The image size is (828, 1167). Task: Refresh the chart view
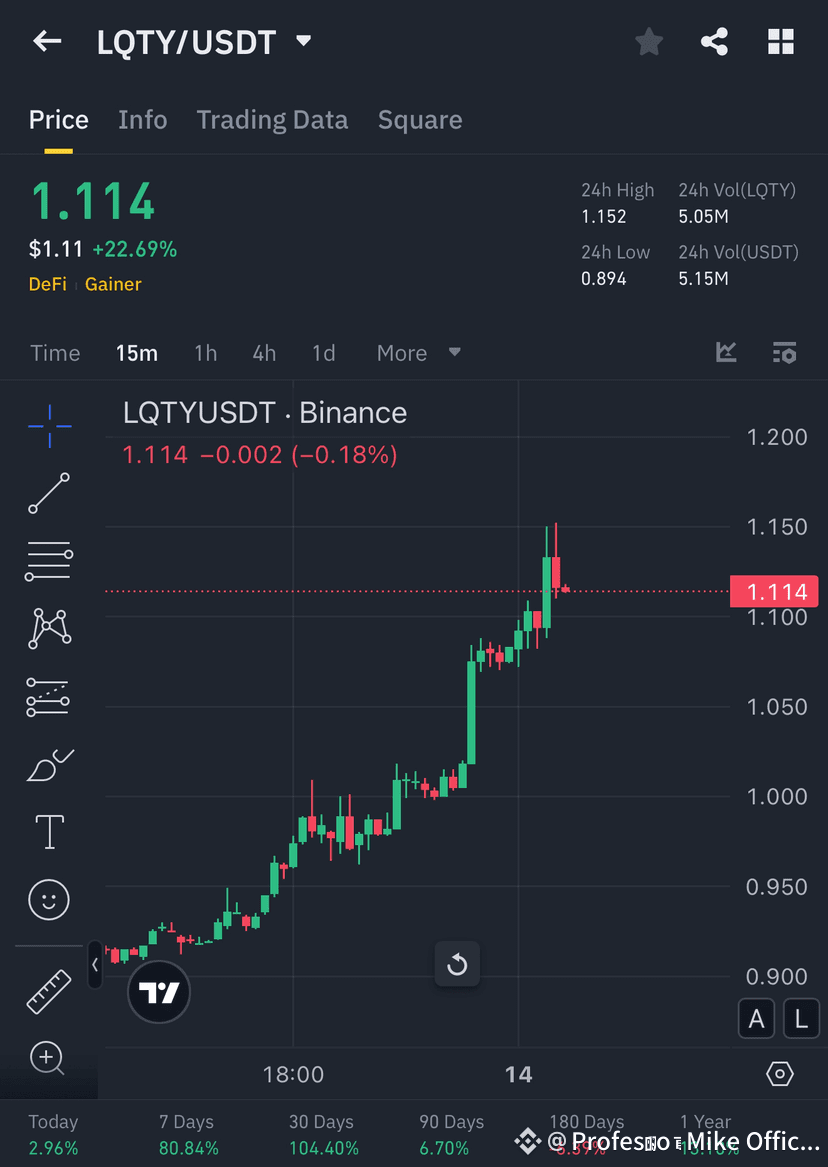pos(457,964)
